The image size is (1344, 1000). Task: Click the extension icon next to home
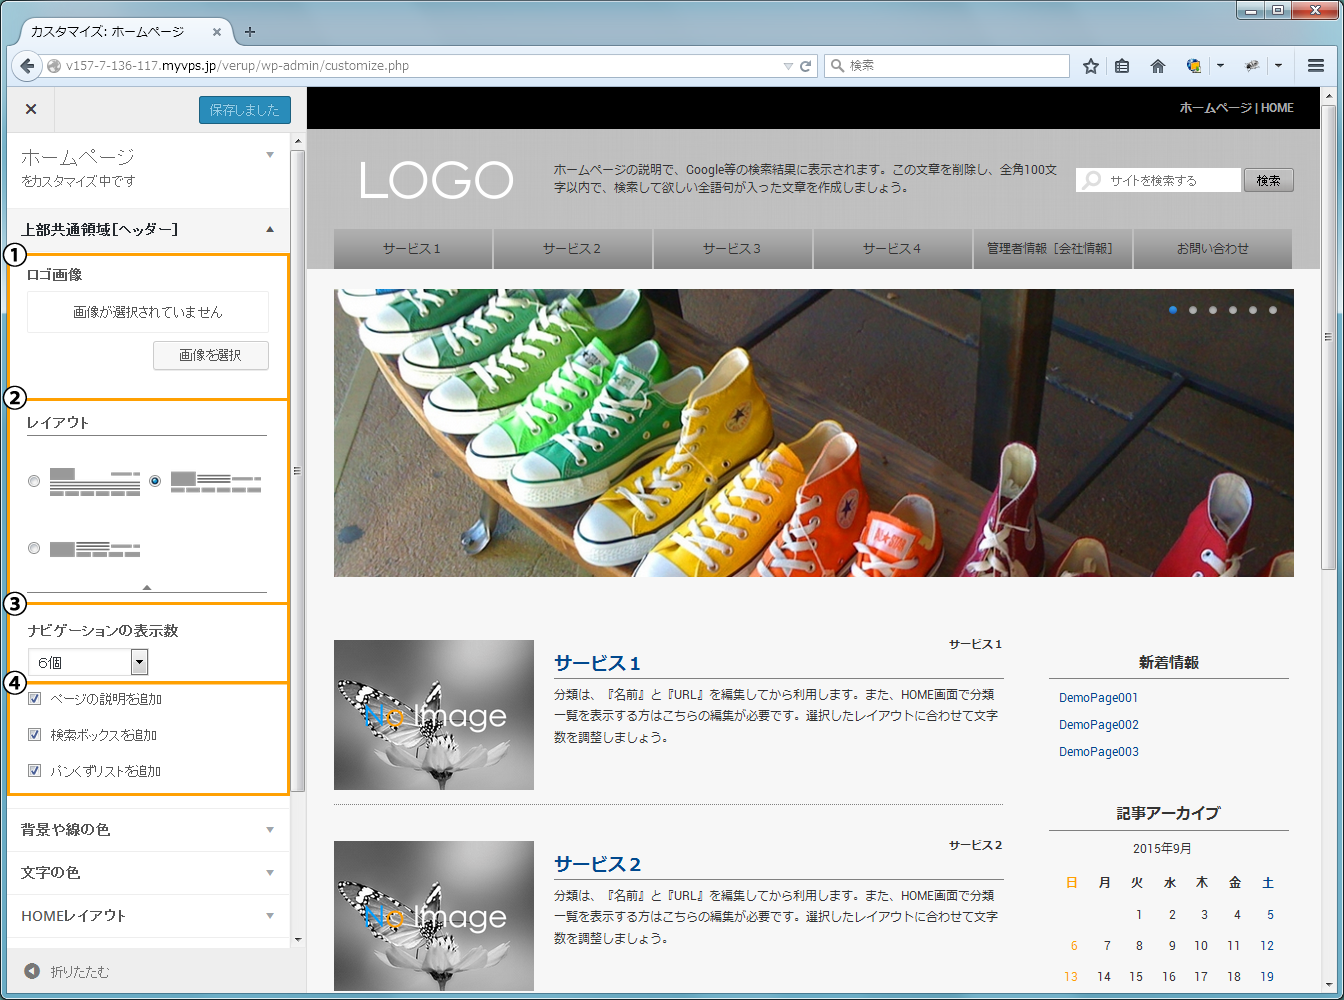1193,66
